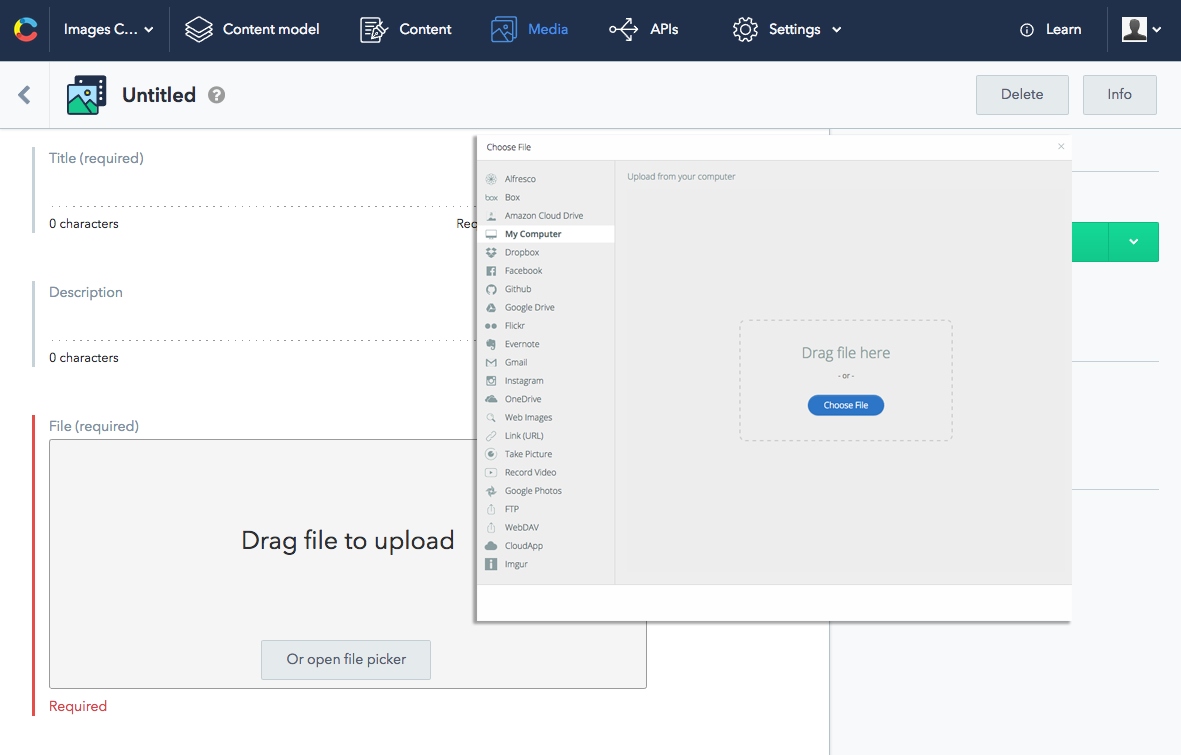1181x755 pixels.
Task: Click the blue Choose File button
Action: (x=846, y=405)
